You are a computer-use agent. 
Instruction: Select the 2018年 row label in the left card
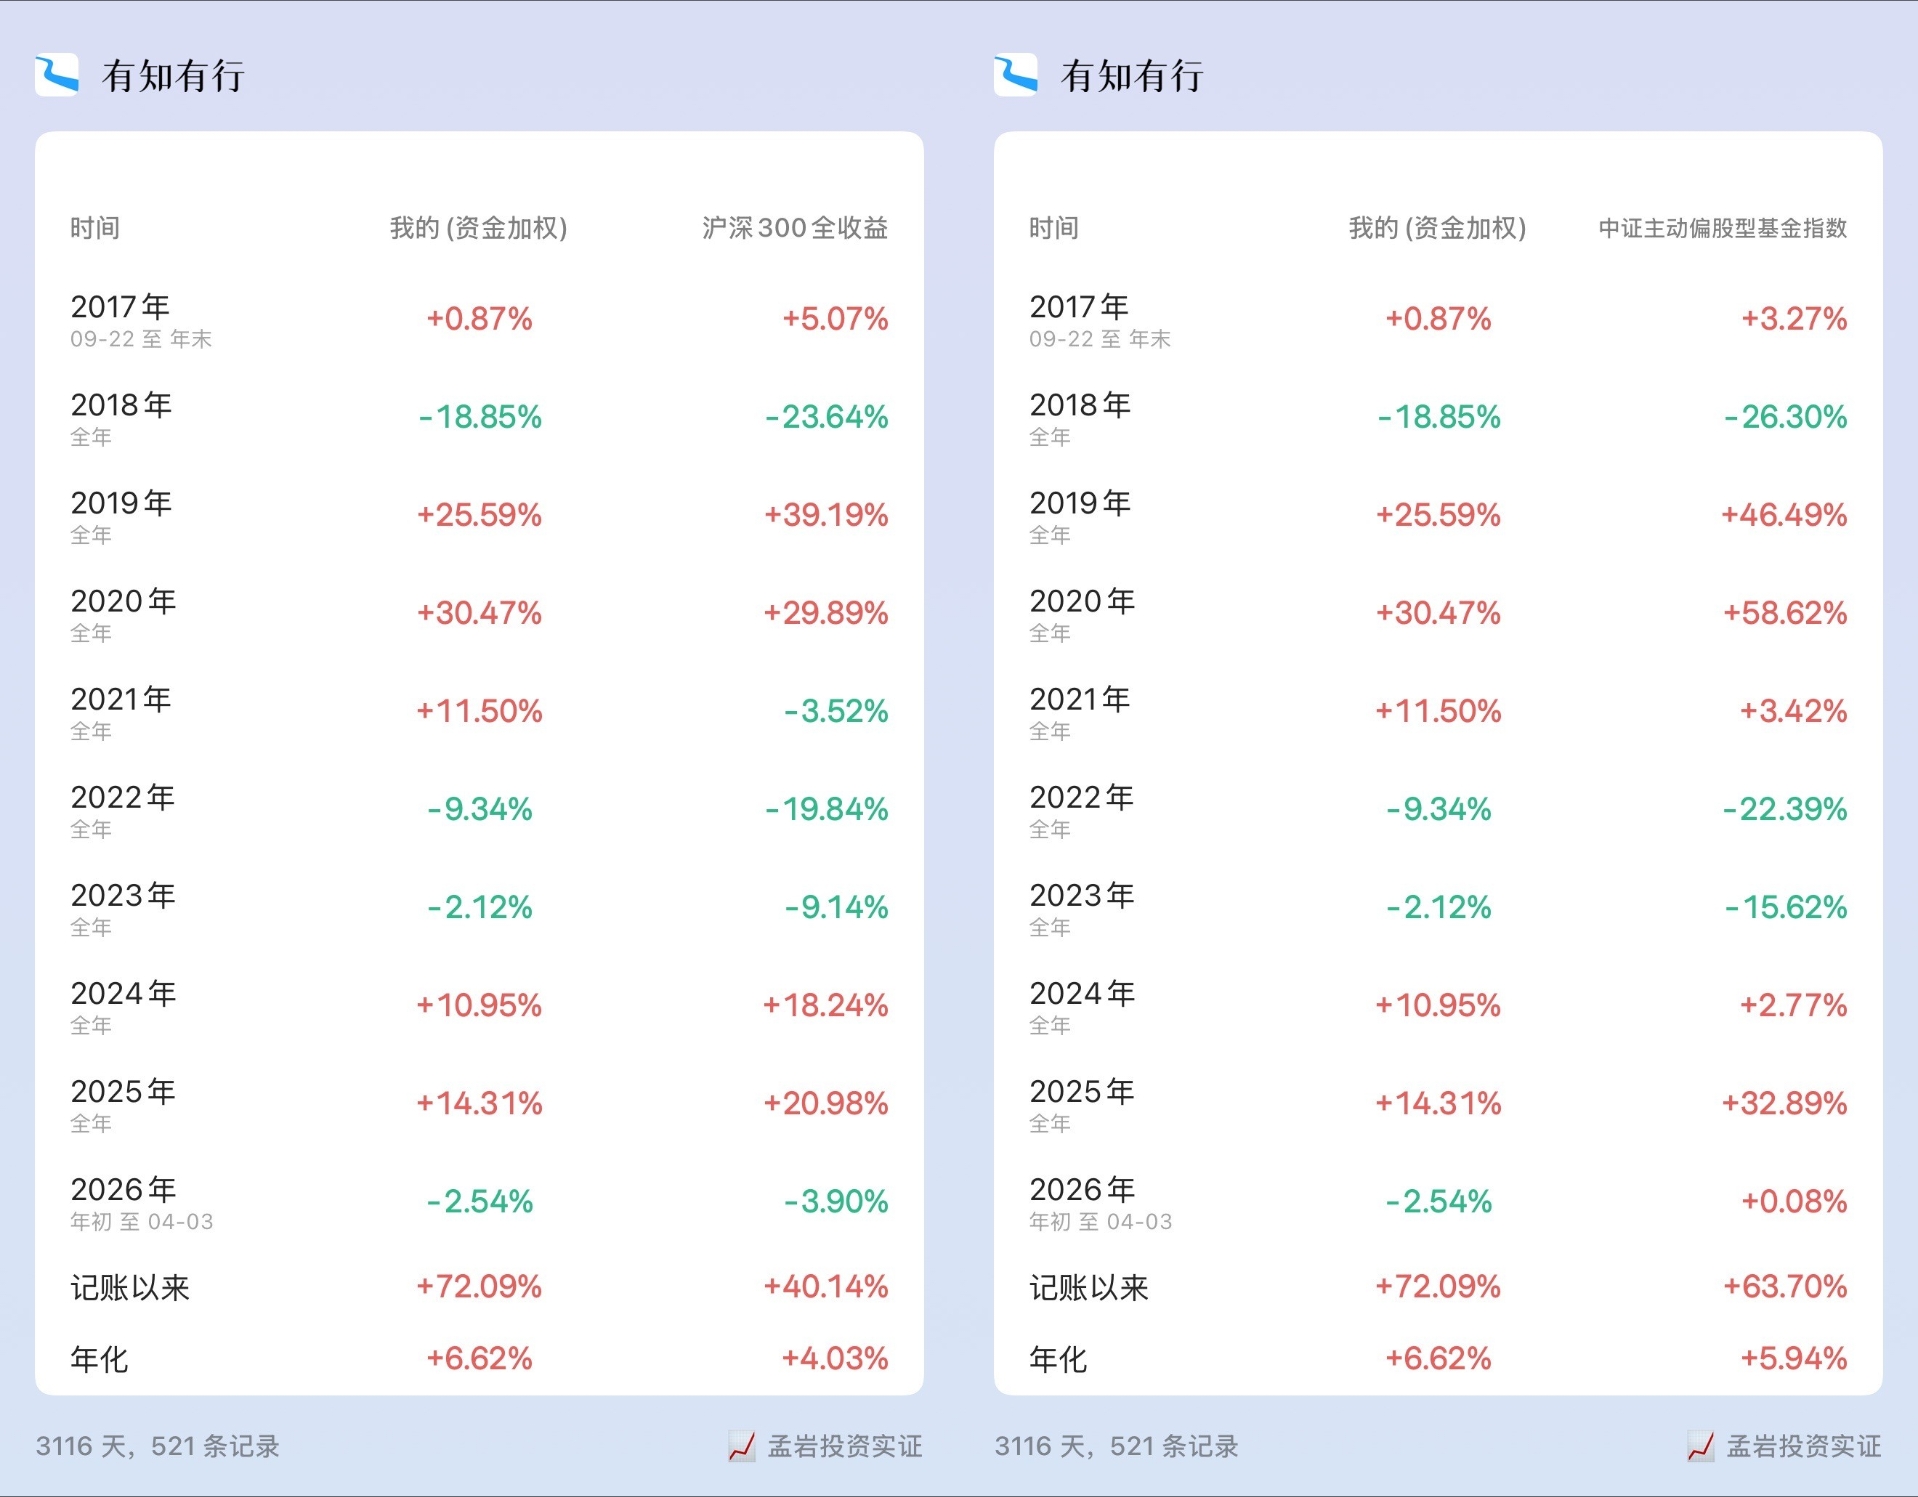[x=121, y=405]
